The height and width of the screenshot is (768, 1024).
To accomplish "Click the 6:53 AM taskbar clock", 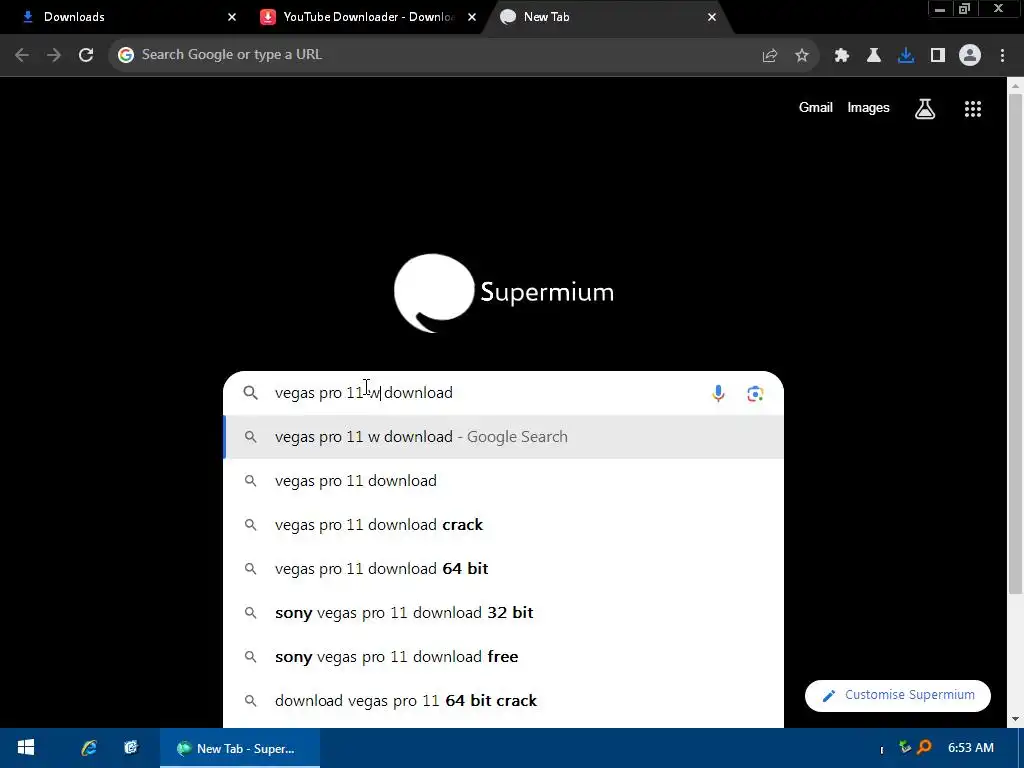I will click(970, 748).
